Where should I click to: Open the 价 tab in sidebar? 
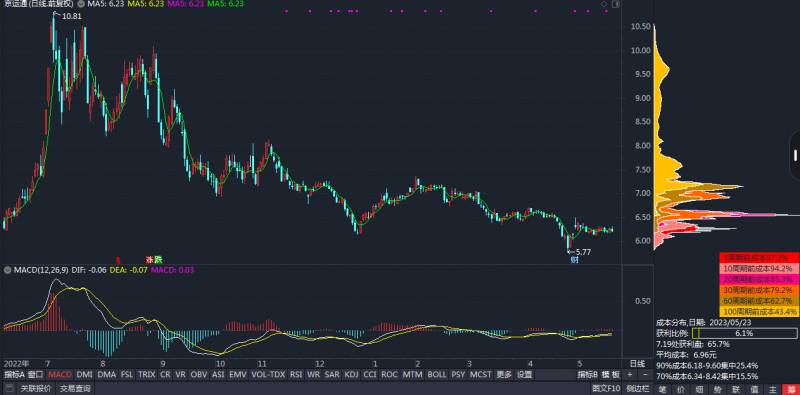(680, 389)
